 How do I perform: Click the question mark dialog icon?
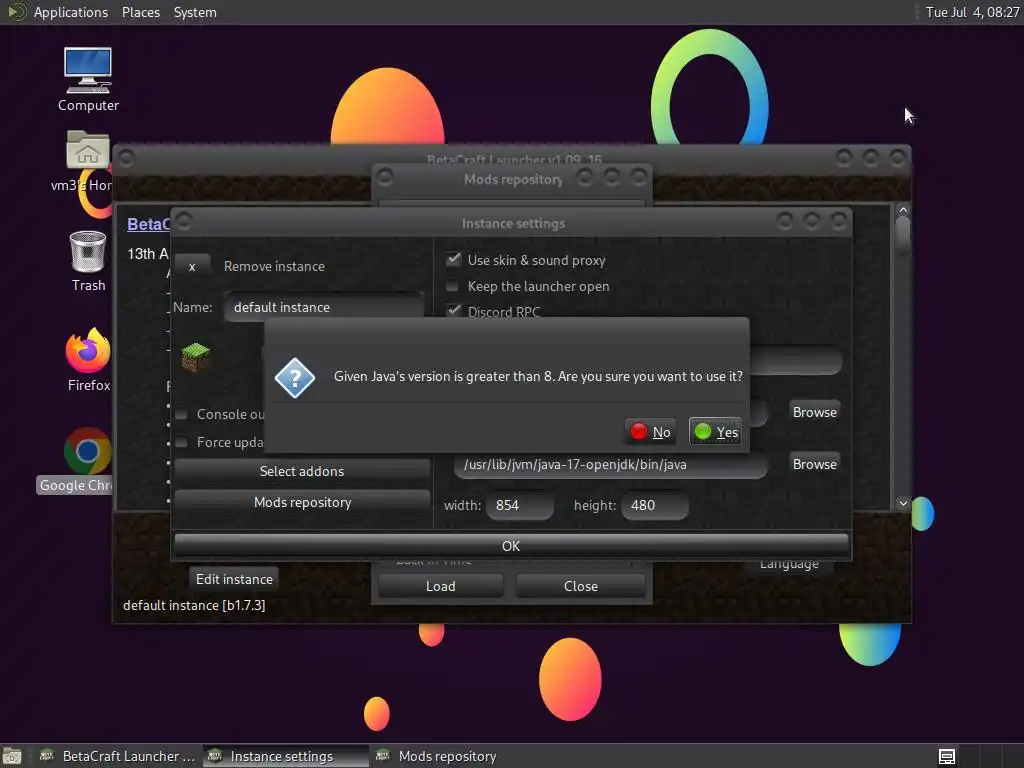[295, 377]
